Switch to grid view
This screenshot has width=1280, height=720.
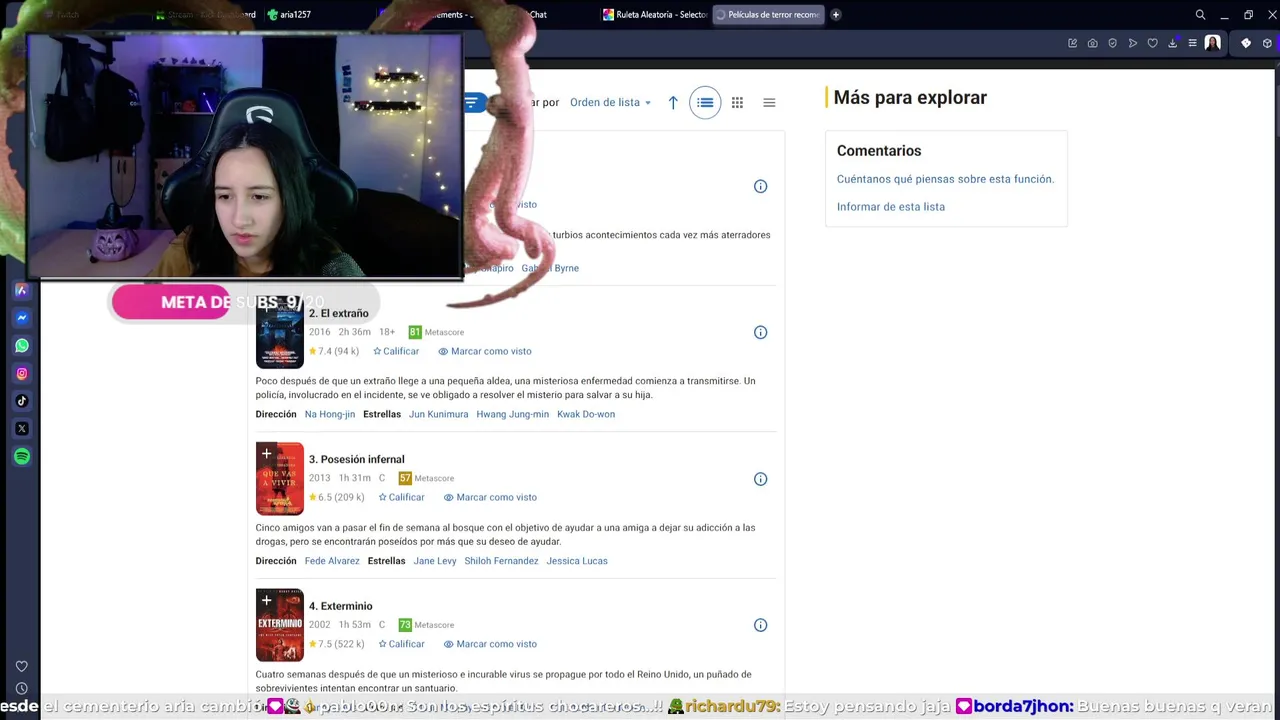pyautogui.click(x=737, y=102)
